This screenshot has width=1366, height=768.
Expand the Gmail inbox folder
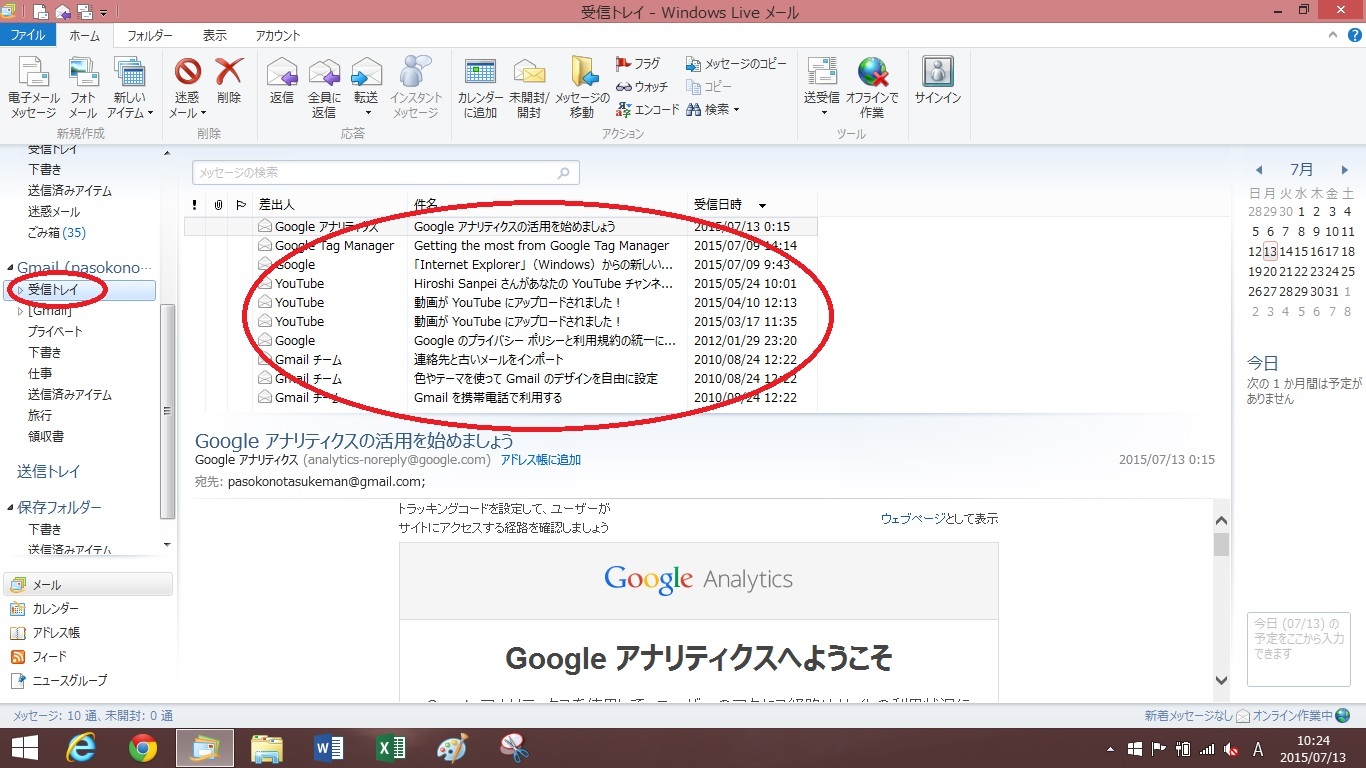20,290
